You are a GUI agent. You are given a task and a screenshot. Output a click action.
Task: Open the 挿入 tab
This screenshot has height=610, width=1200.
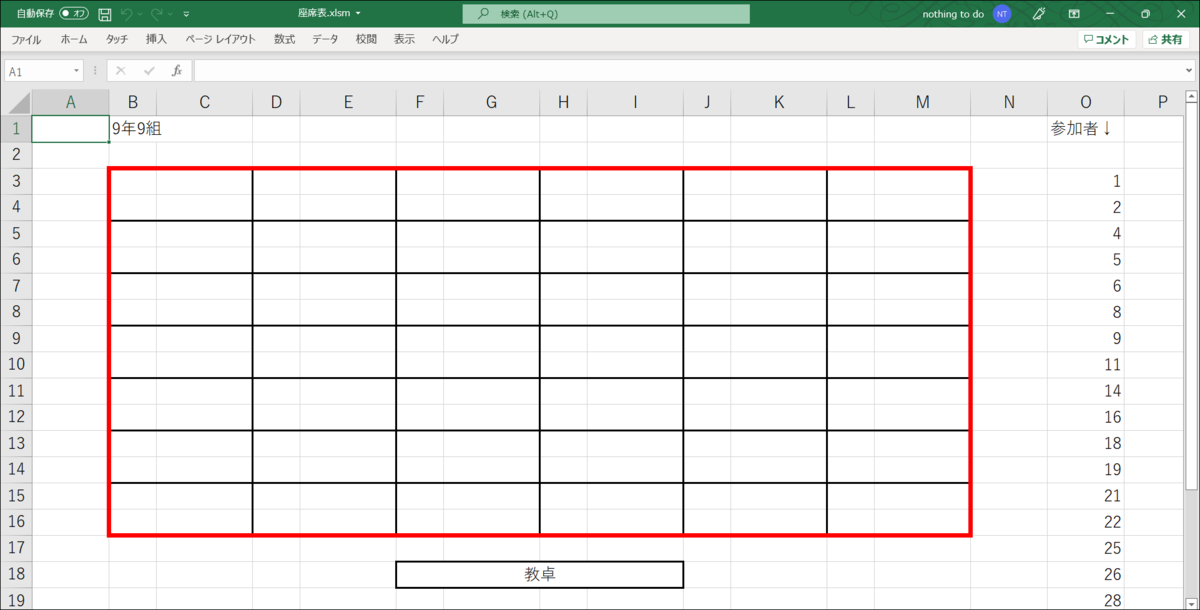click(x=156, y=39)
